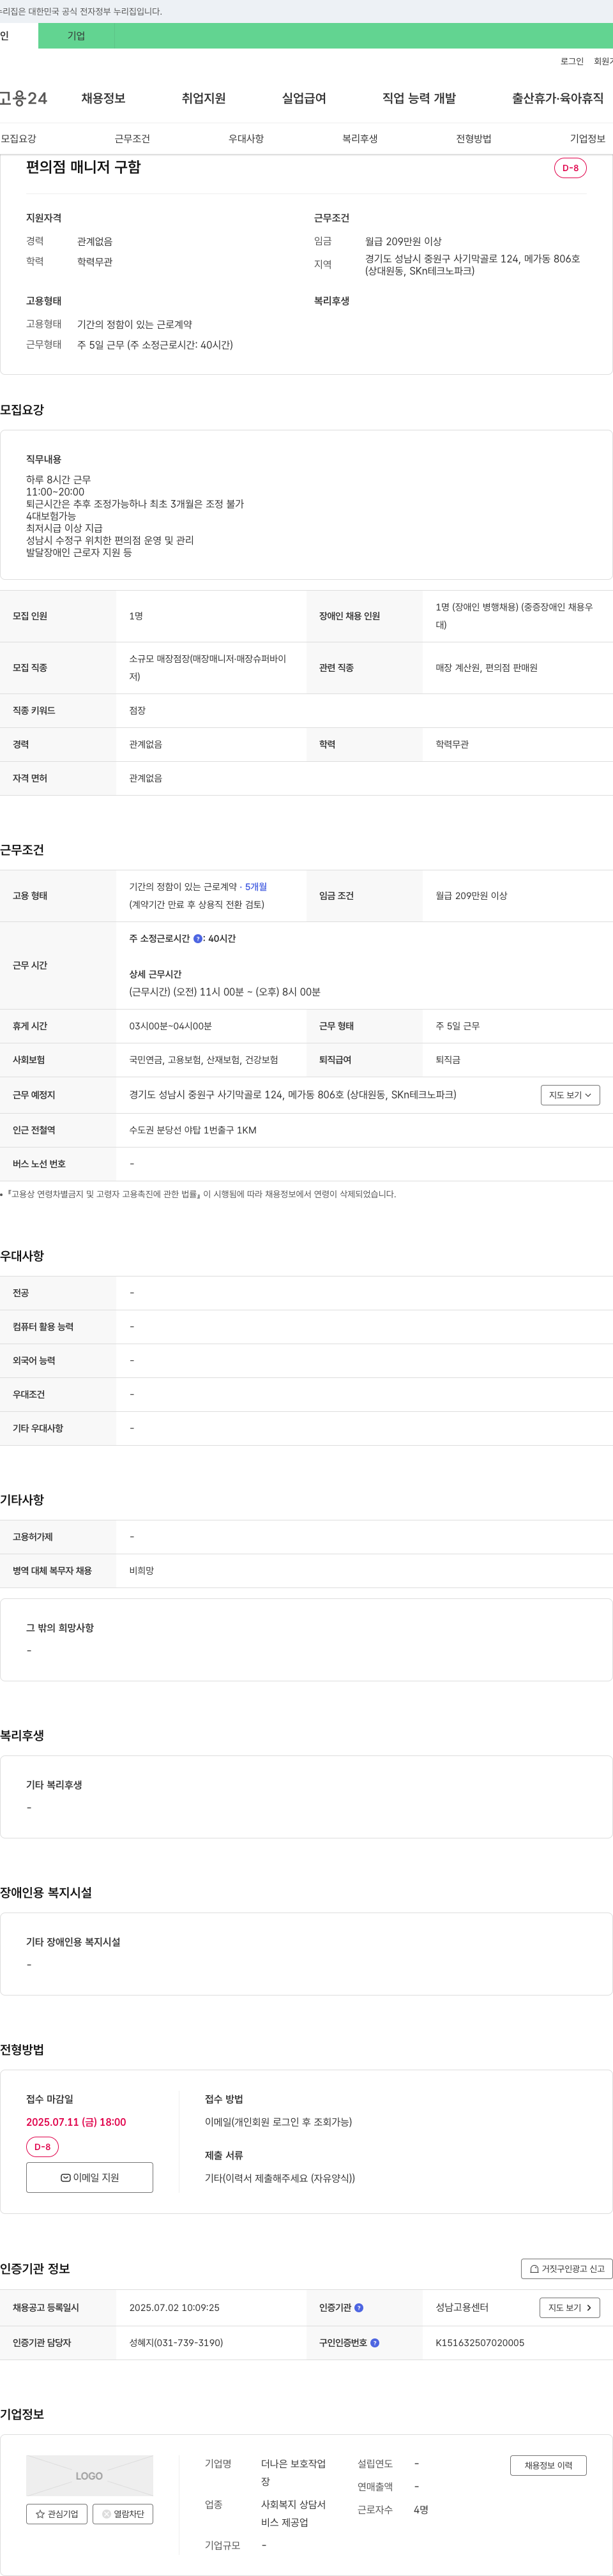Screen dimensions: 613x2576
Task: Select the registration time 2025.07.02 10:09:25
Action: point(174,2307)
